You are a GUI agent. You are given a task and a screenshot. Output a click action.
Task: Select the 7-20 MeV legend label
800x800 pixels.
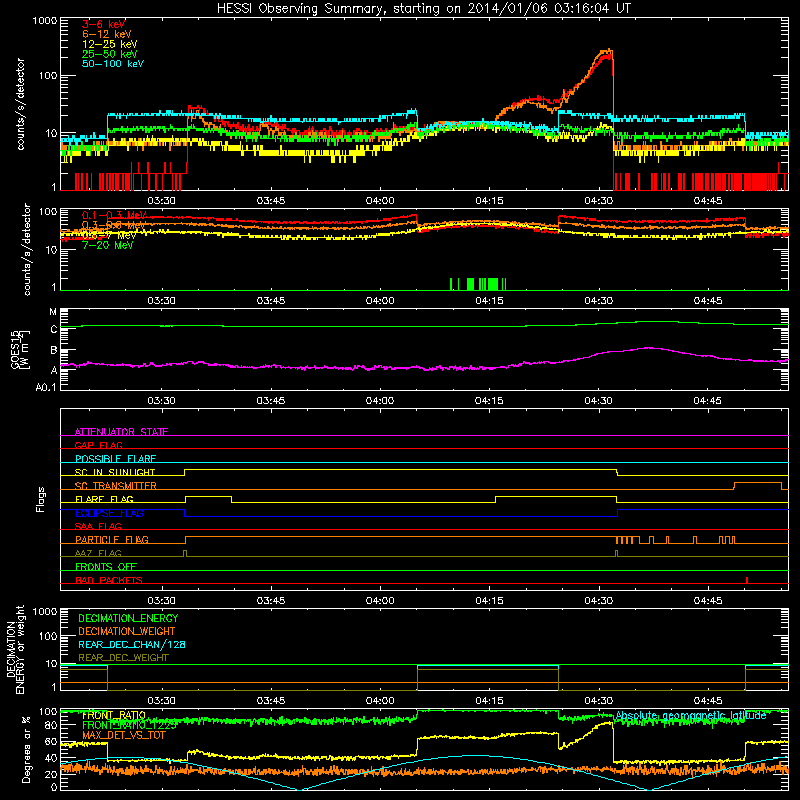[108, 245]
